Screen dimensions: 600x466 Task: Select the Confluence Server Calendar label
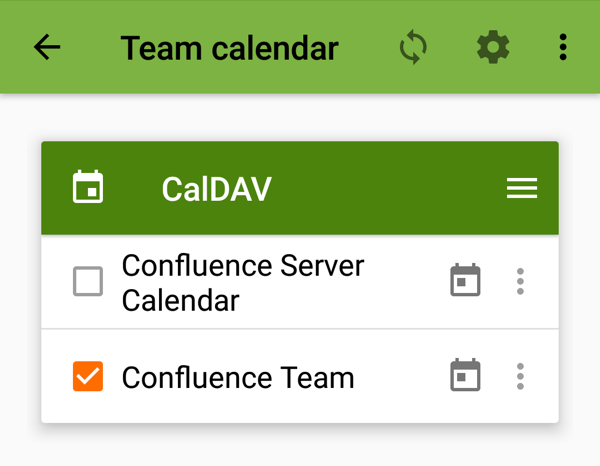pos(242,282)
